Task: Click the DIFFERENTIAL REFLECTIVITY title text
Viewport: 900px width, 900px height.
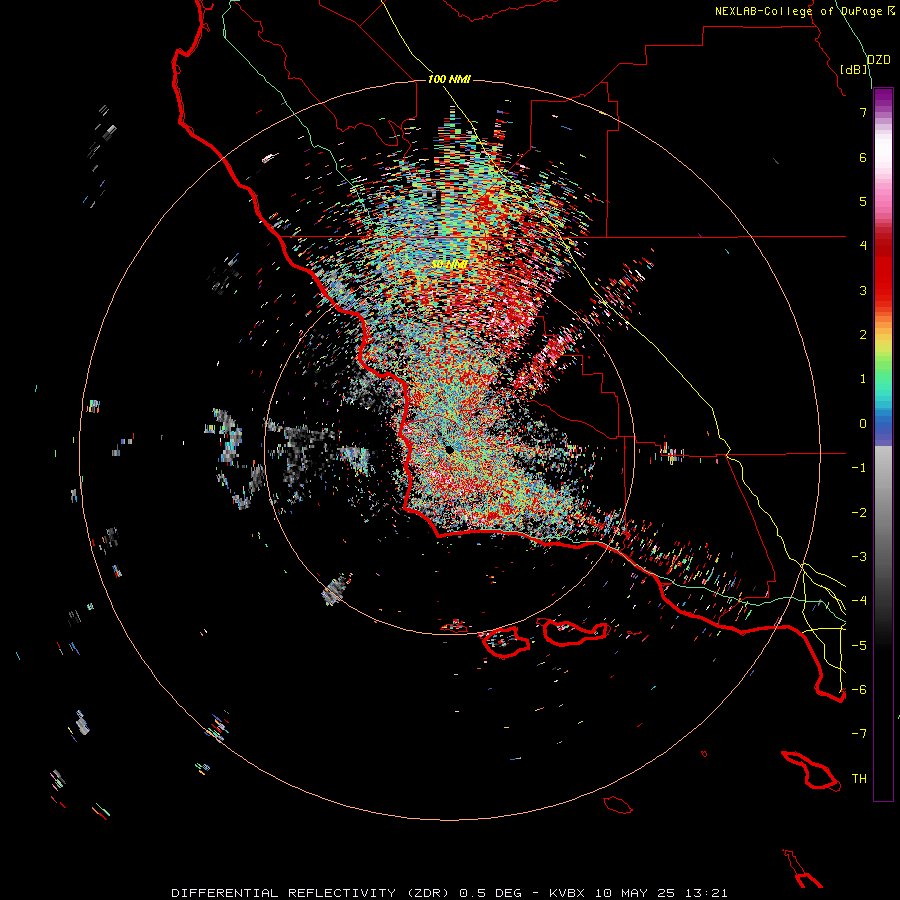Action: coord(283,893)
